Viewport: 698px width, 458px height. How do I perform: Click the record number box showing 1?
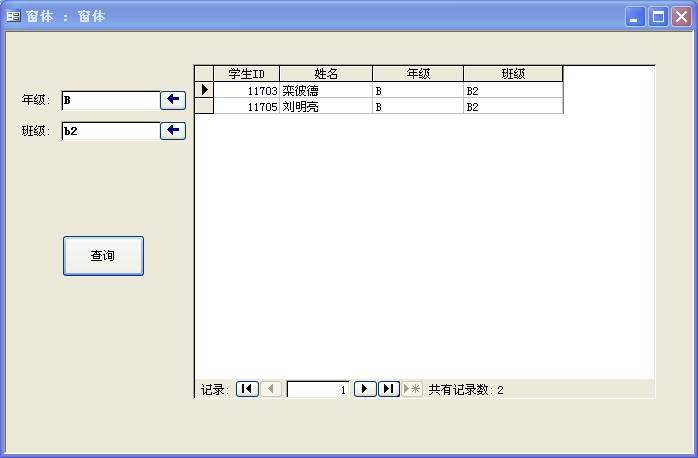point(318,389)
